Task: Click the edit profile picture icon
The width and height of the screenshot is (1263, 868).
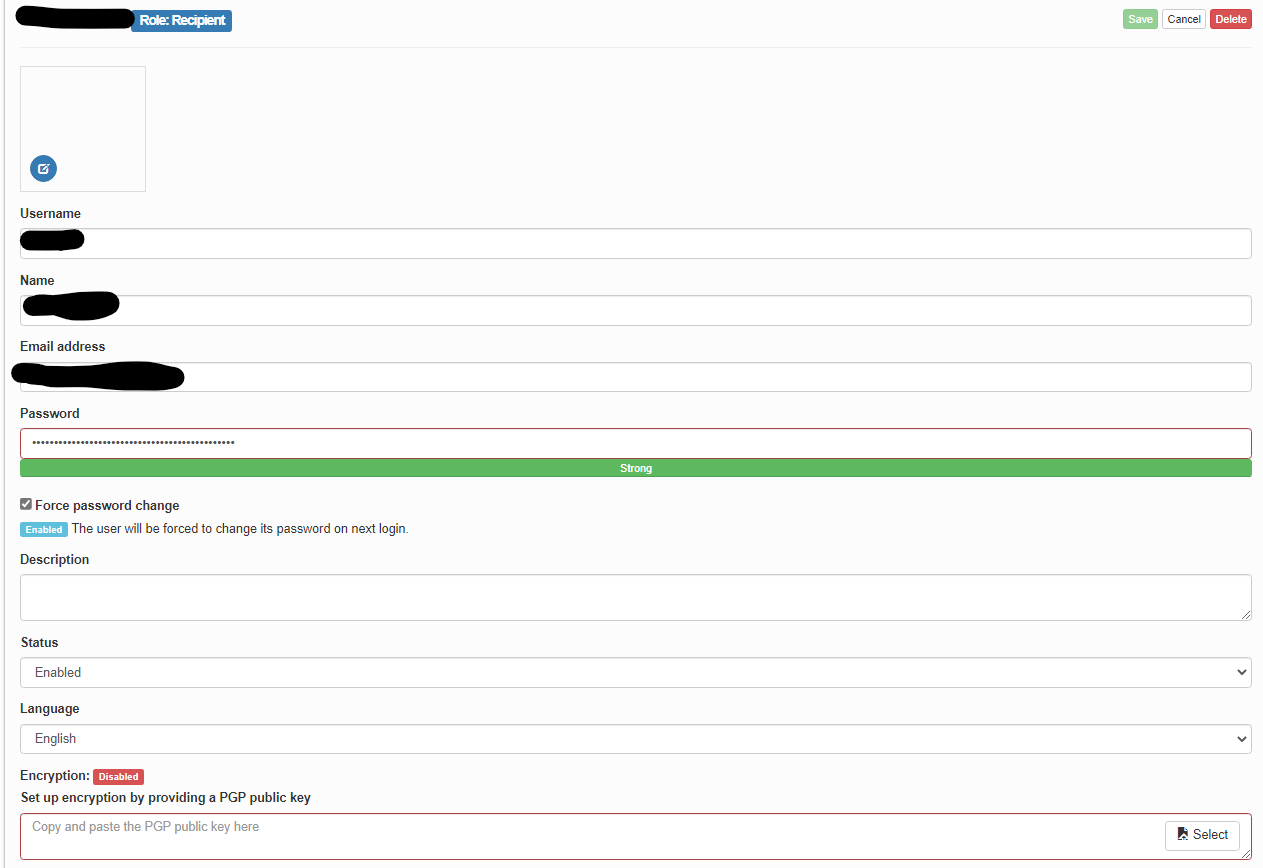Action: [43, 169]
